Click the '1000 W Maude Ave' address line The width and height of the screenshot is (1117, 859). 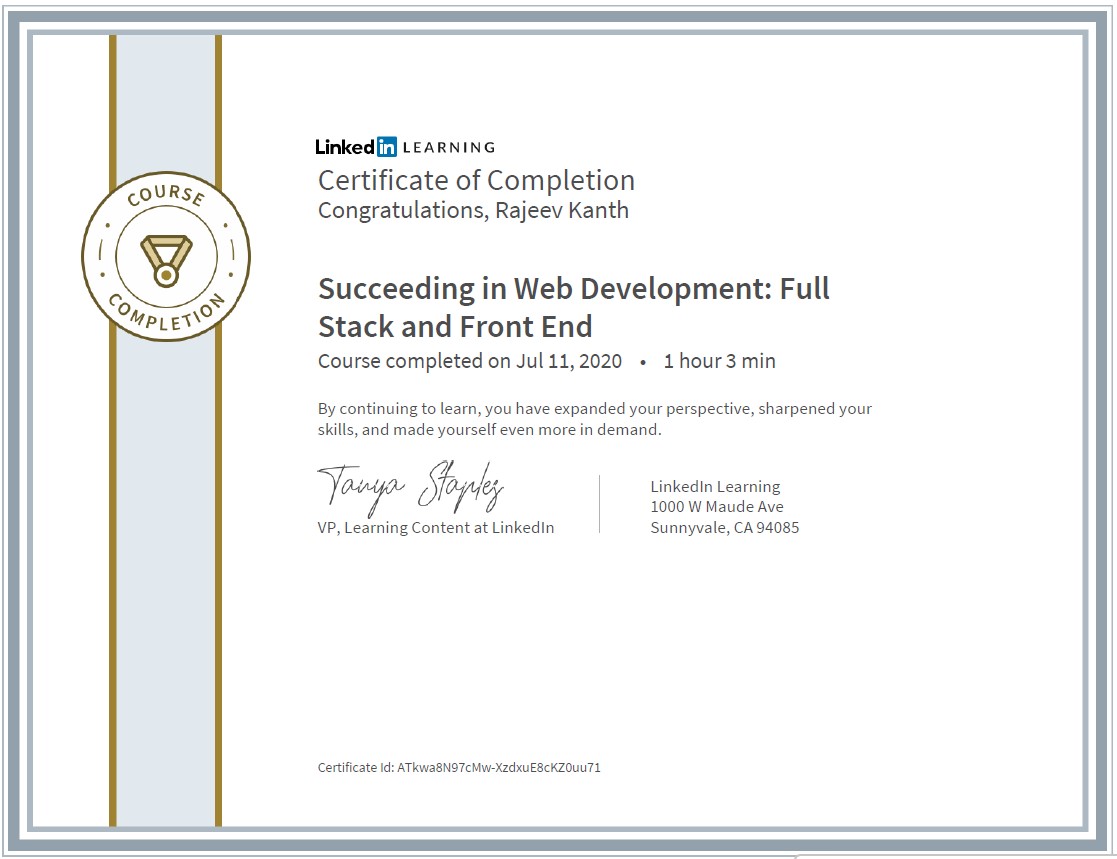coord(717,506)
